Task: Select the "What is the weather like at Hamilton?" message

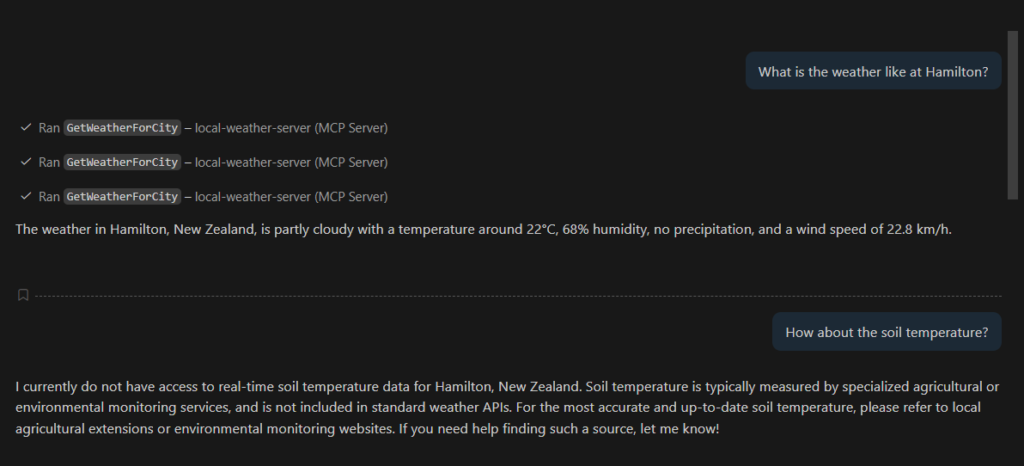Action: pyautogui.click(x=872, y=71)
